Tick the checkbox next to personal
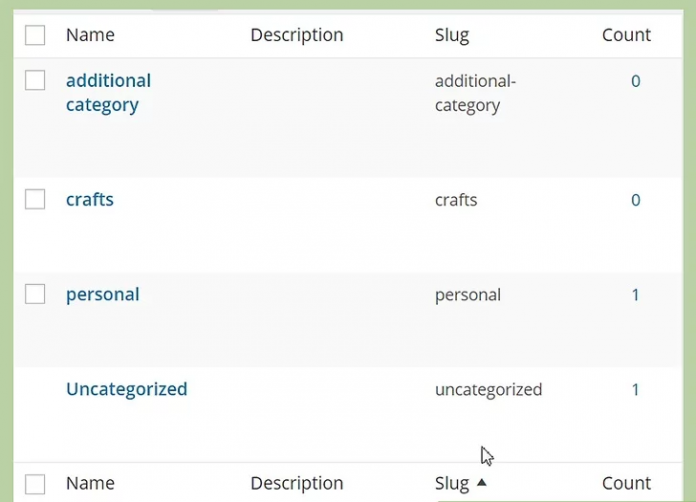This screenshot has height=502, width=696. [x=35, y=294]
